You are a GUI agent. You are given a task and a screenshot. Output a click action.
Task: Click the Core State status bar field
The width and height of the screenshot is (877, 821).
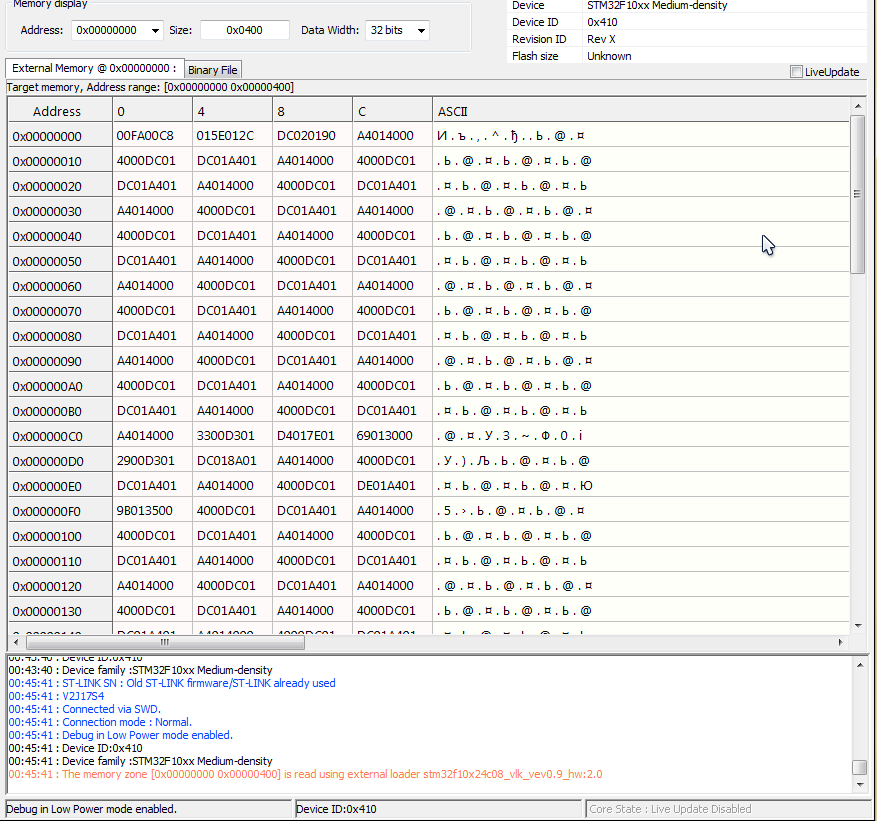[x=670, y=809]
